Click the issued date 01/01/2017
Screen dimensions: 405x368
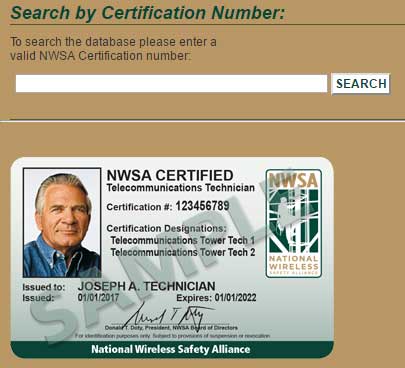98,297
